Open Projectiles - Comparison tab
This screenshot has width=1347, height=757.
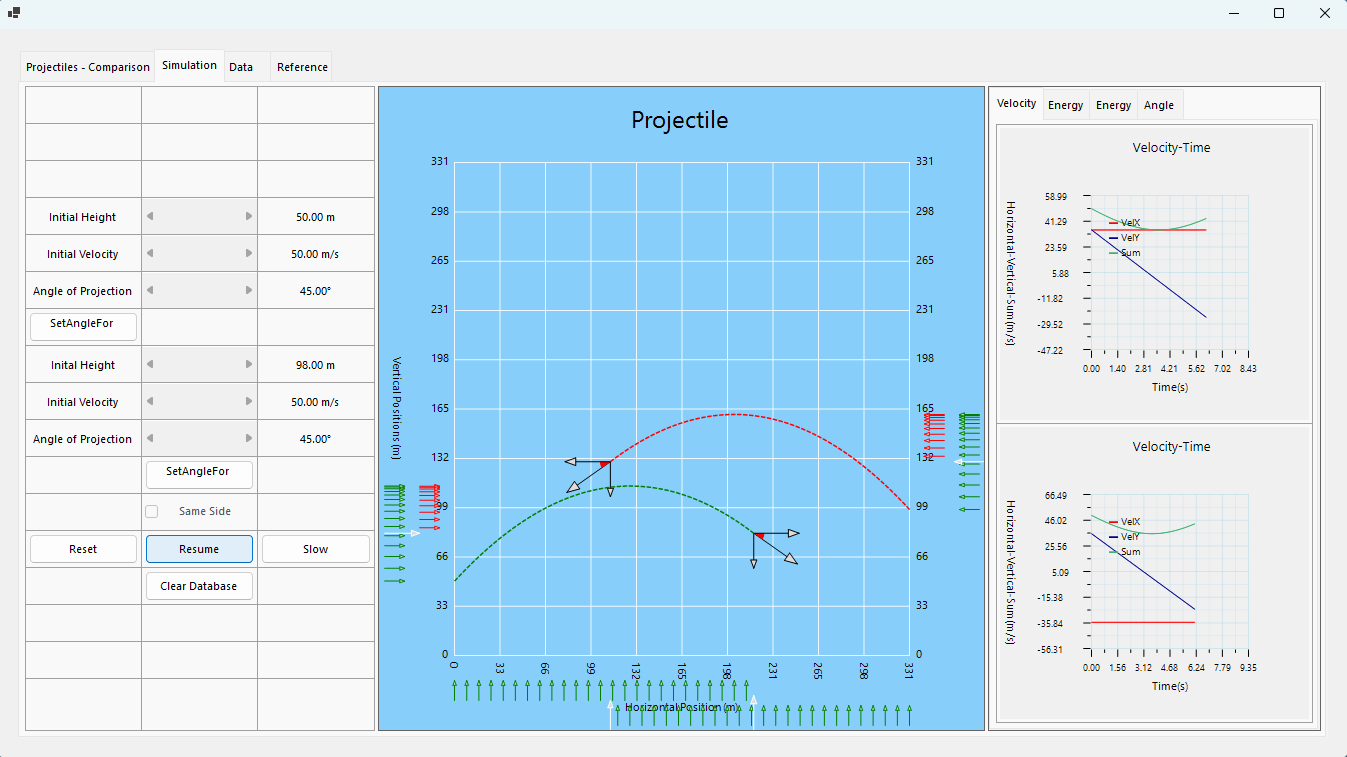click(88, 67)
